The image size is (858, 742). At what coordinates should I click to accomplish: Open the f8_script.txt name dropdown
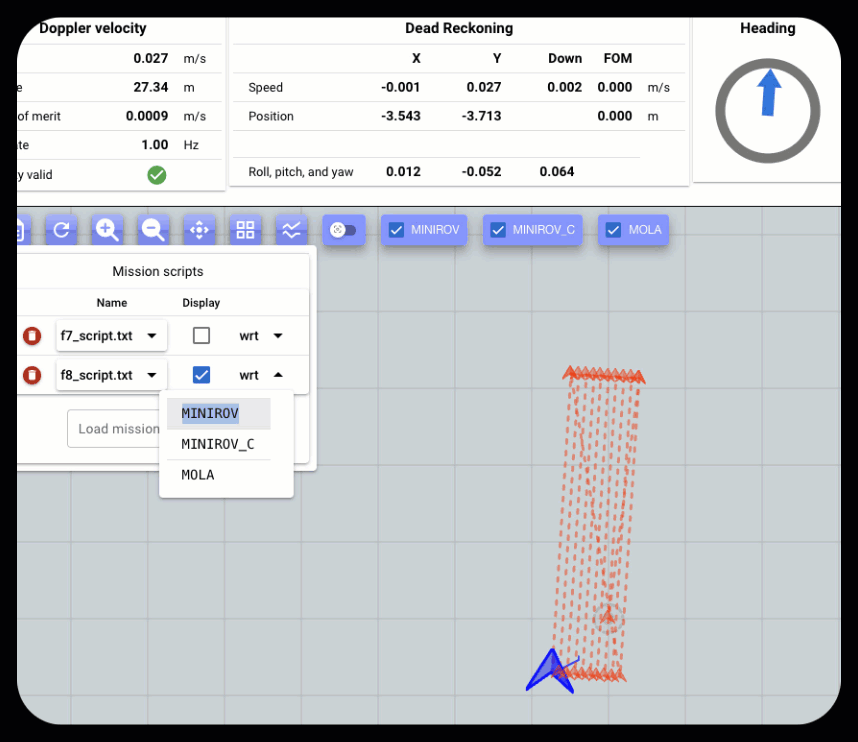[x=111, y=375]
